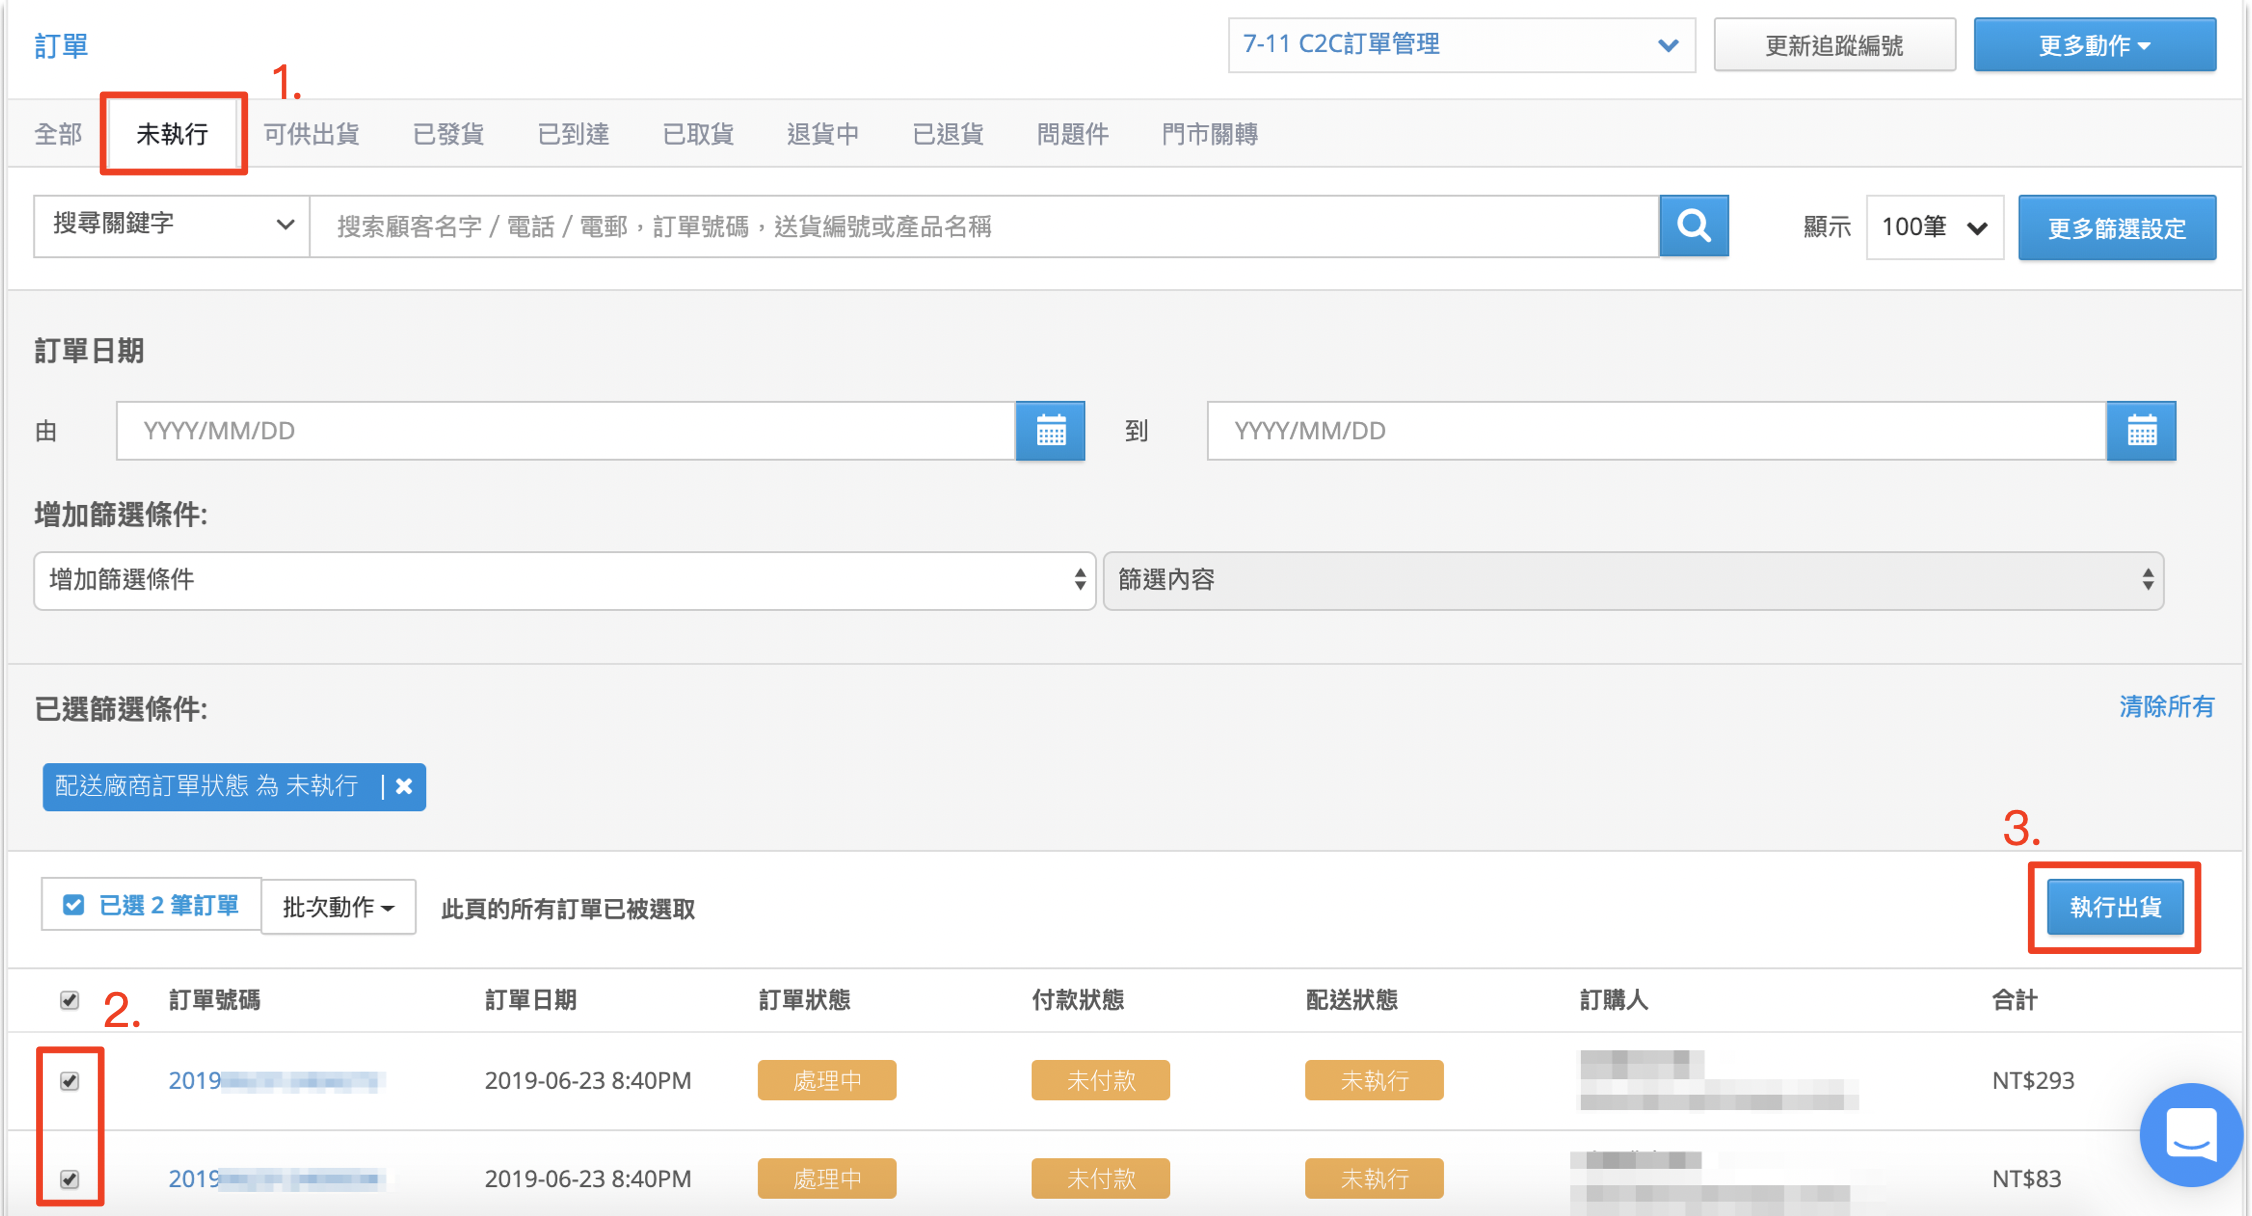Open the chat support bubble
This screenshot has height=1216, width=2252.
coord(2190,1135)
